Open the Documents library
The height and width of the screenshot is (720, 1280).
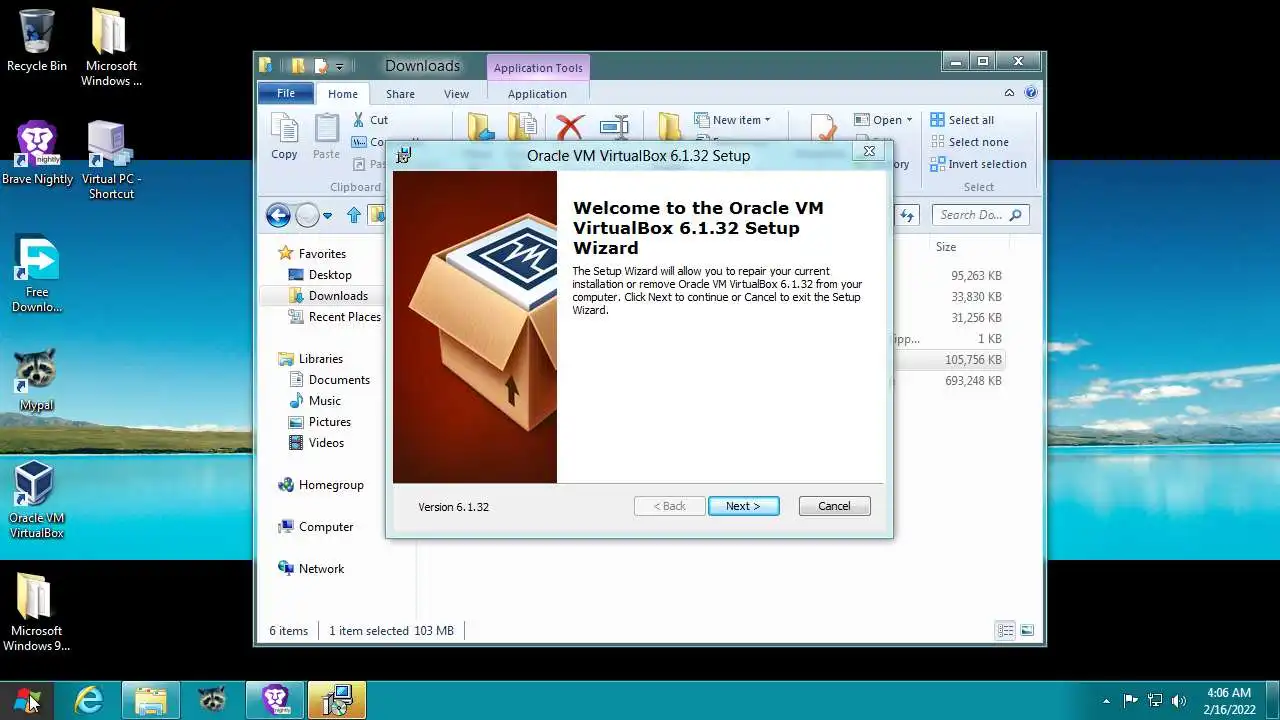329,380
